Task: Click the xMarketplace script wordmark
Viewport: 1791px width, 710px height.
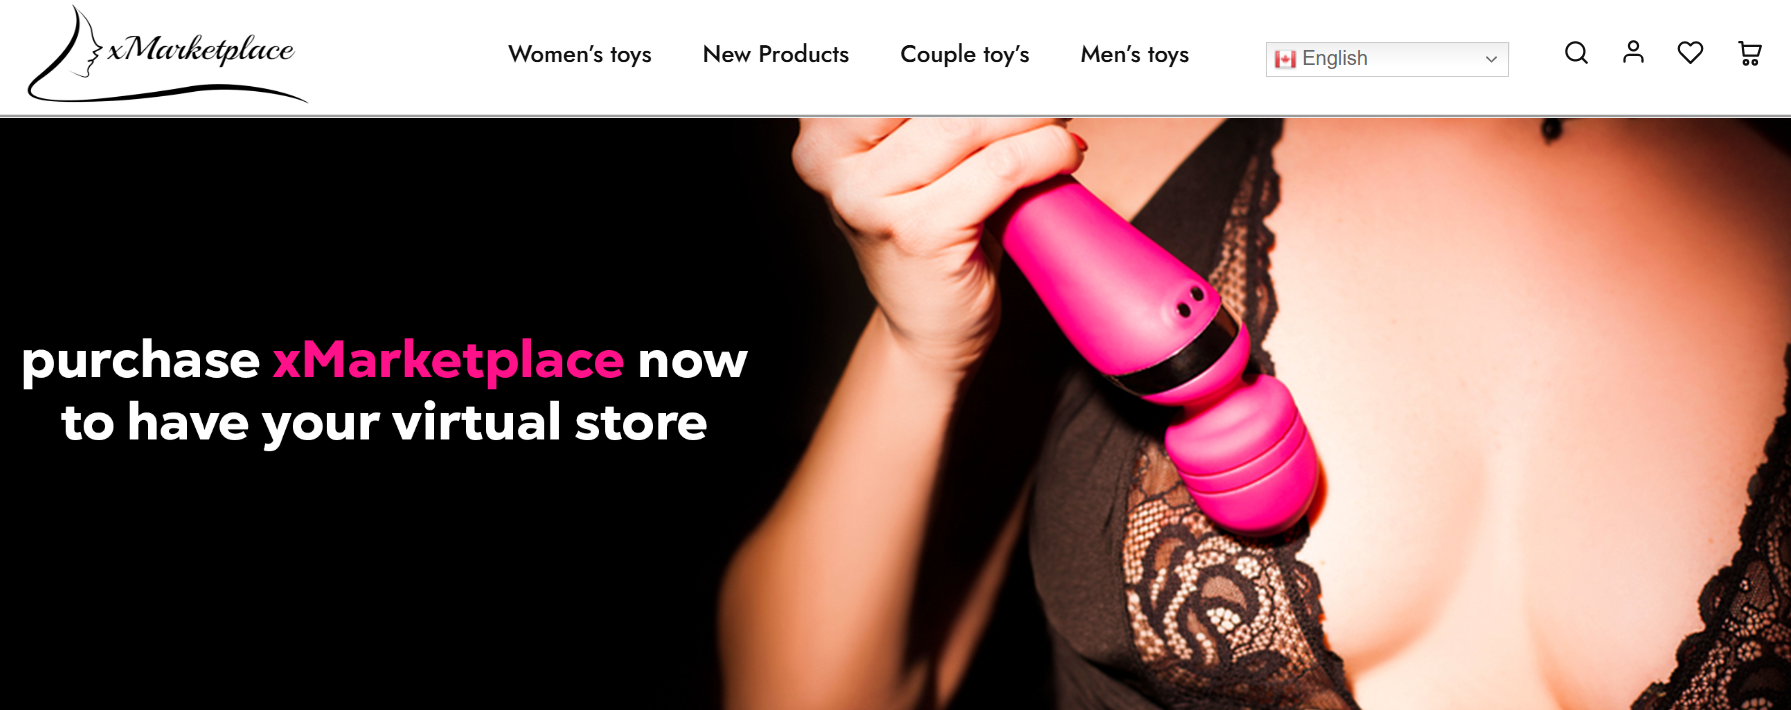Action: [201, 49]
